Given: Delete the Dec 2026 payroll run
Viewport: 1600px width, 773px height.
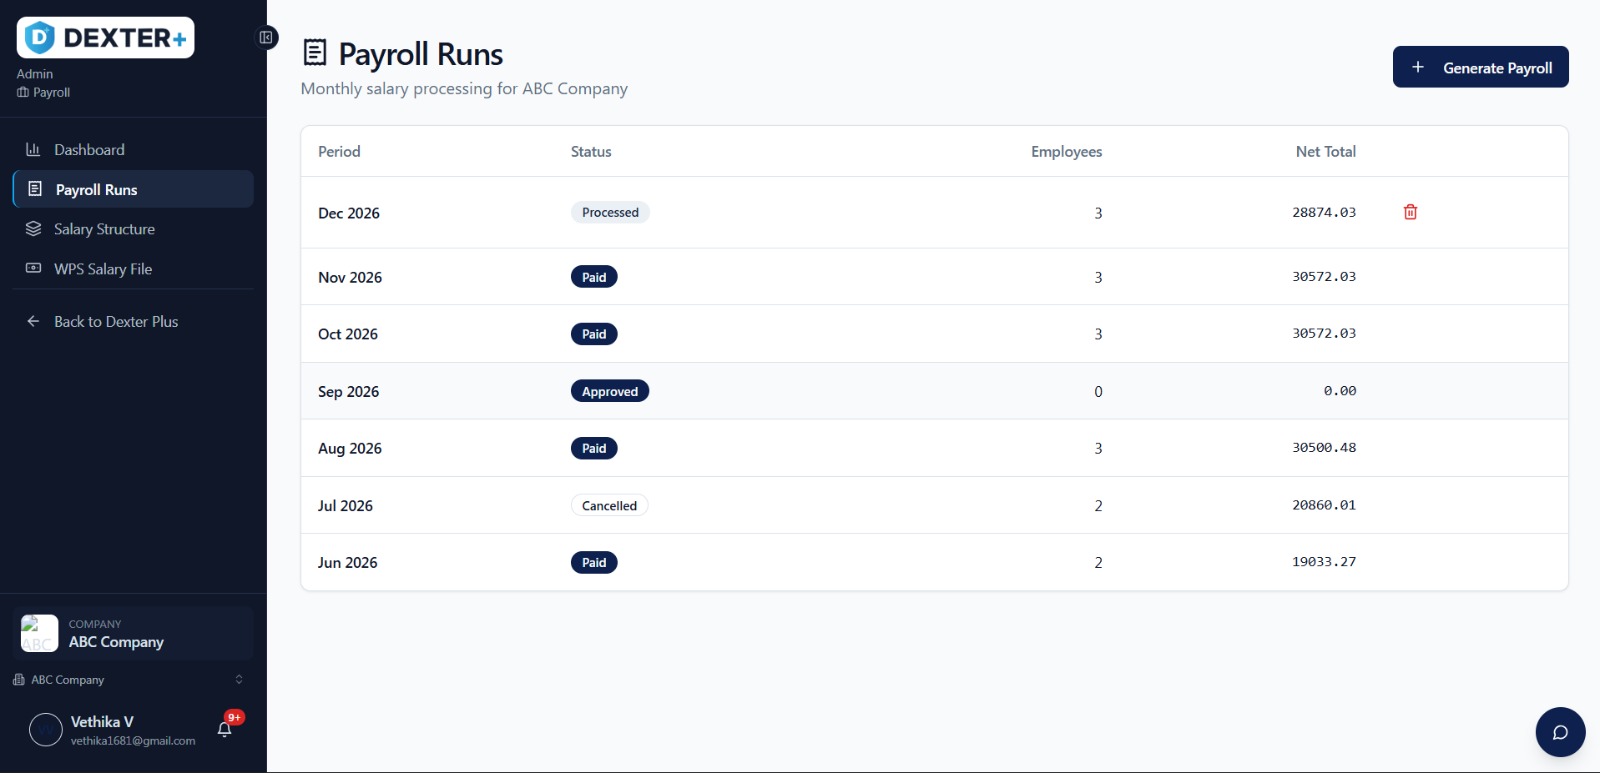Looking at the screenshot, I should (x=1410, y=212).
